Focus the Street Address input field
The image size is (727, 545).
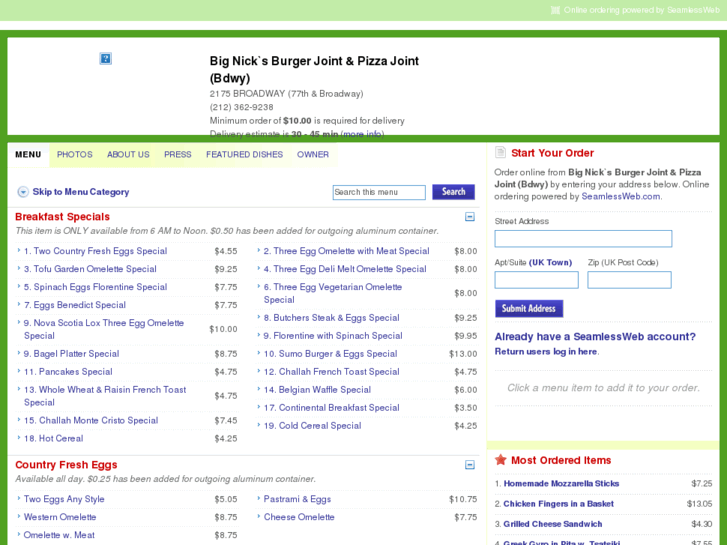point(583,239)
